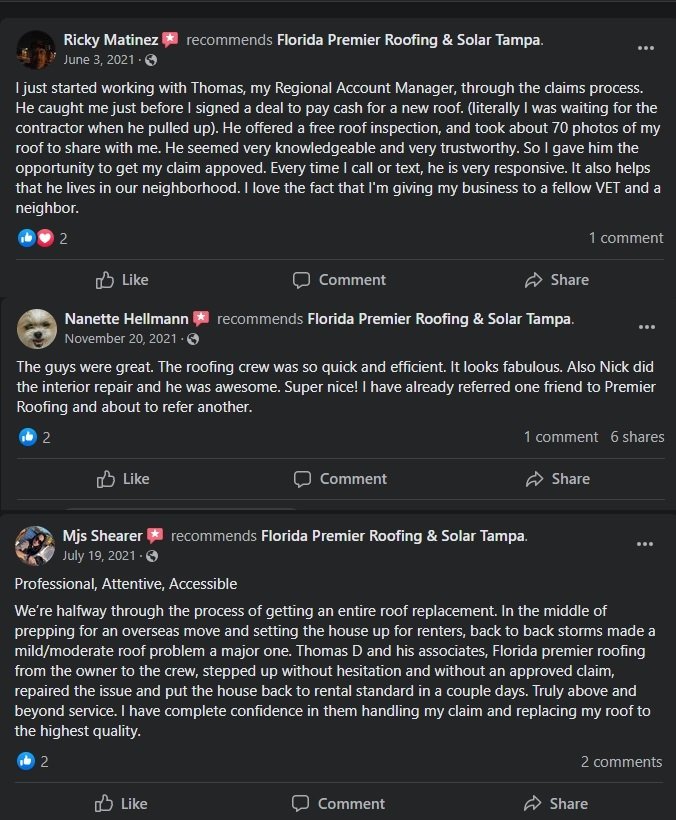The width and height of the screenshot is (676, 820).
Task: Like Ricky Matinez's recommendation post
Action: pos(122,280)
